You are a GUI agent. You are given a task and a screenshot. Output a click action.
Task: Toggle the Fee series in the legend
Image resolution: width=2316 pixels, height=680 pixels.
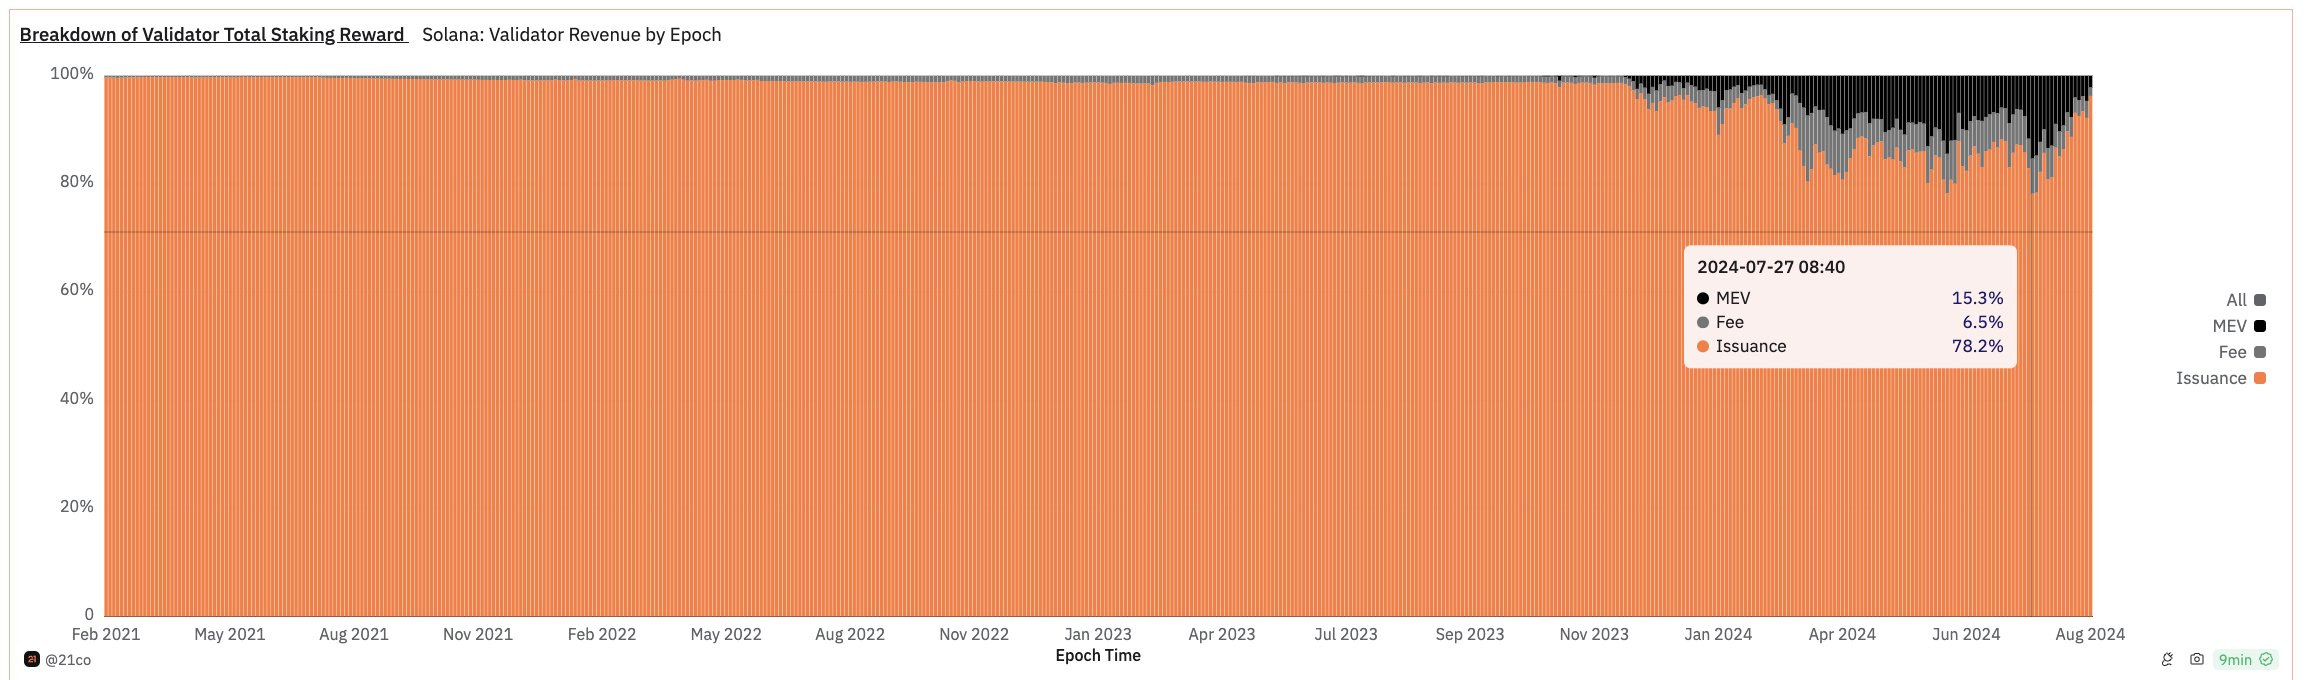pyautogui.click(x=2242, y=352)
